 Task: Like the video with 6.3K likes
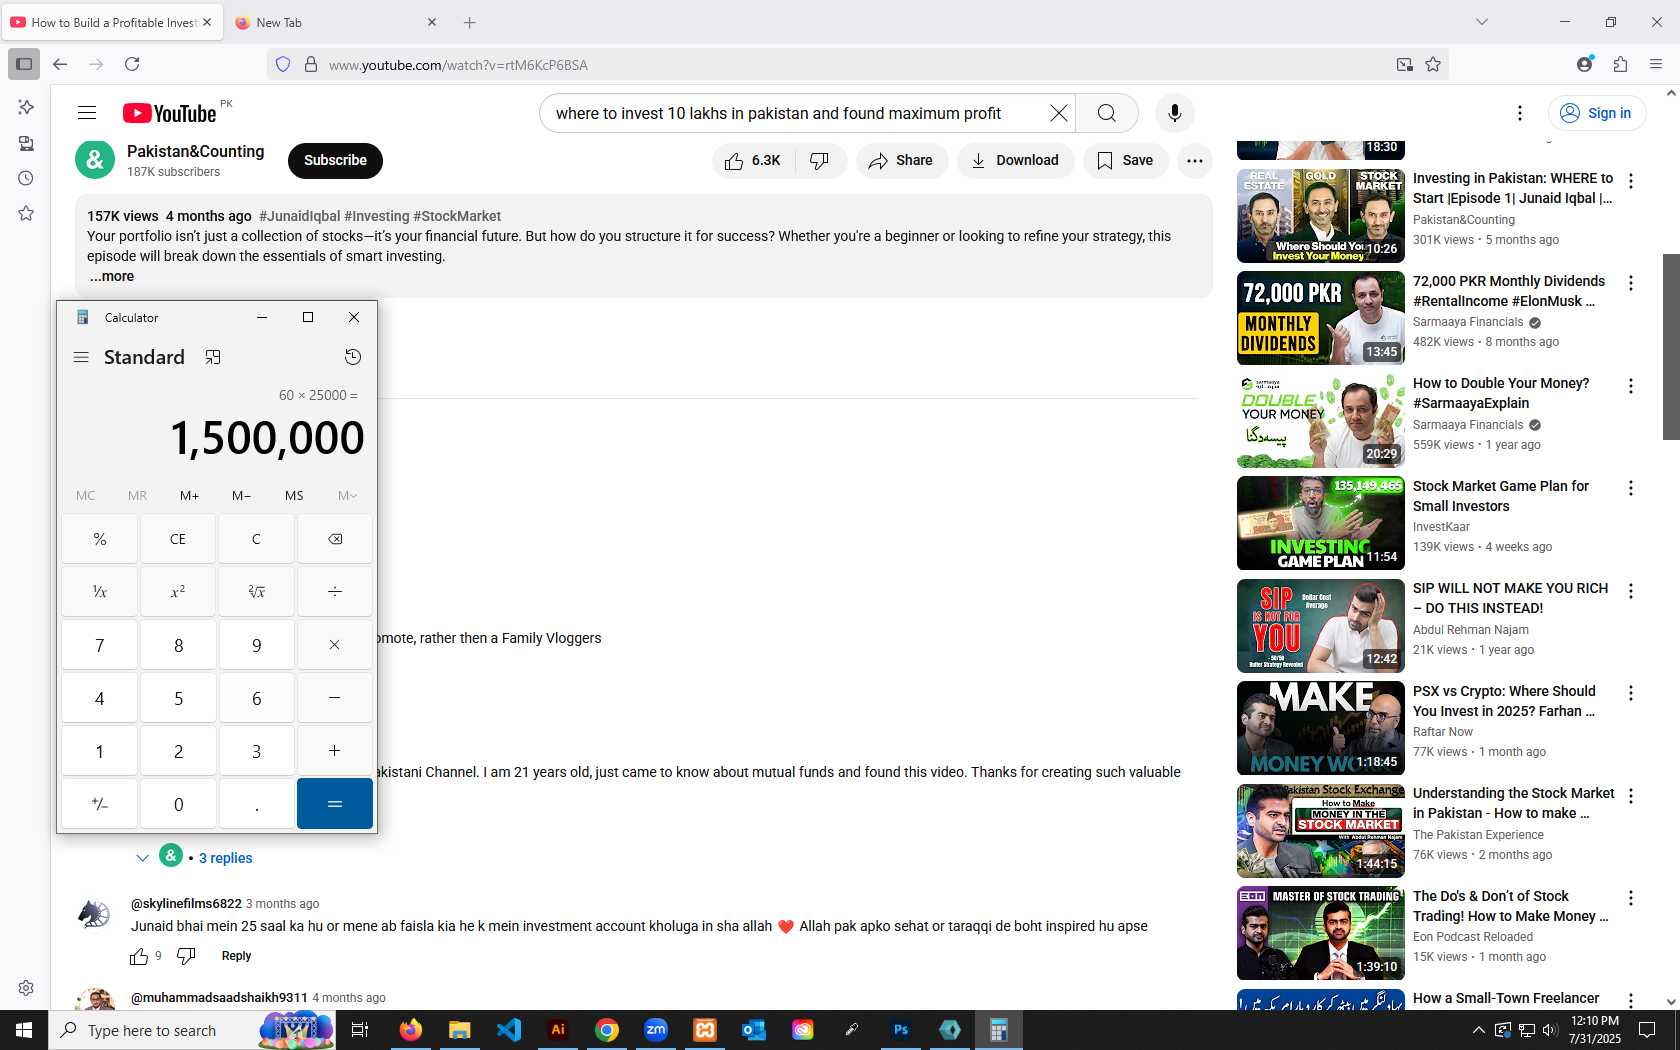[753, 160]
